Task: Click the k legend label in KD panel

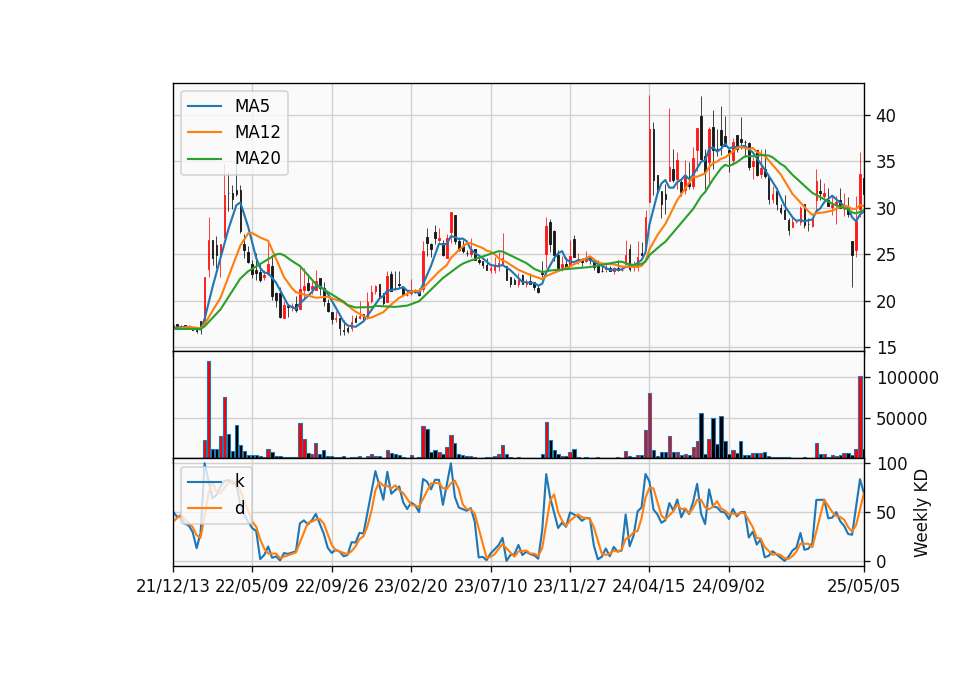Action: click(239, 481)
